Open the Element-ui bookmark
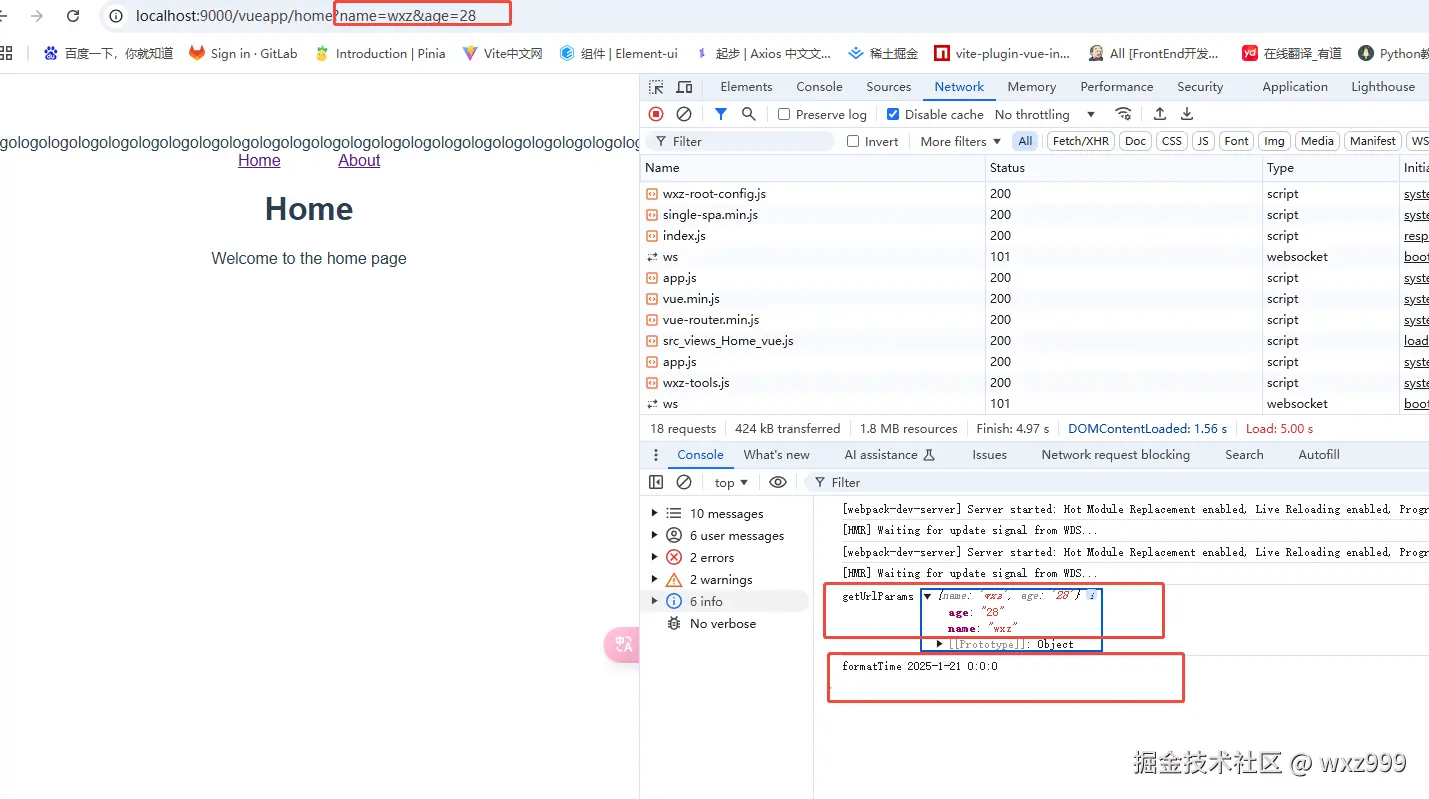 click(618, 53)
